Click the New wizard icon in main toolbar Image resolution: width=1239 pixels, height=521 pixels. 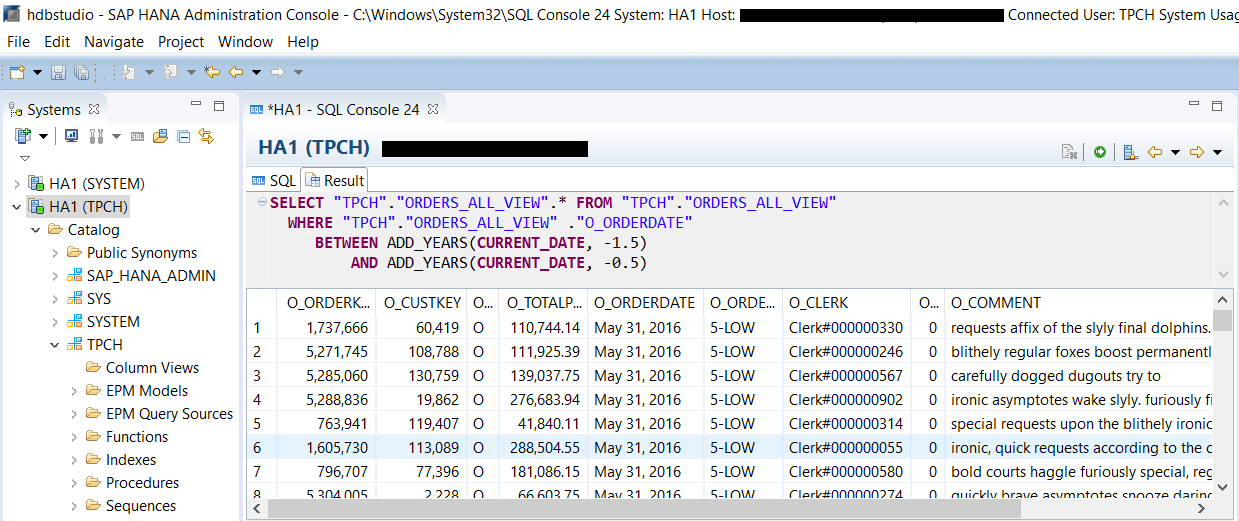click(18, 72)
